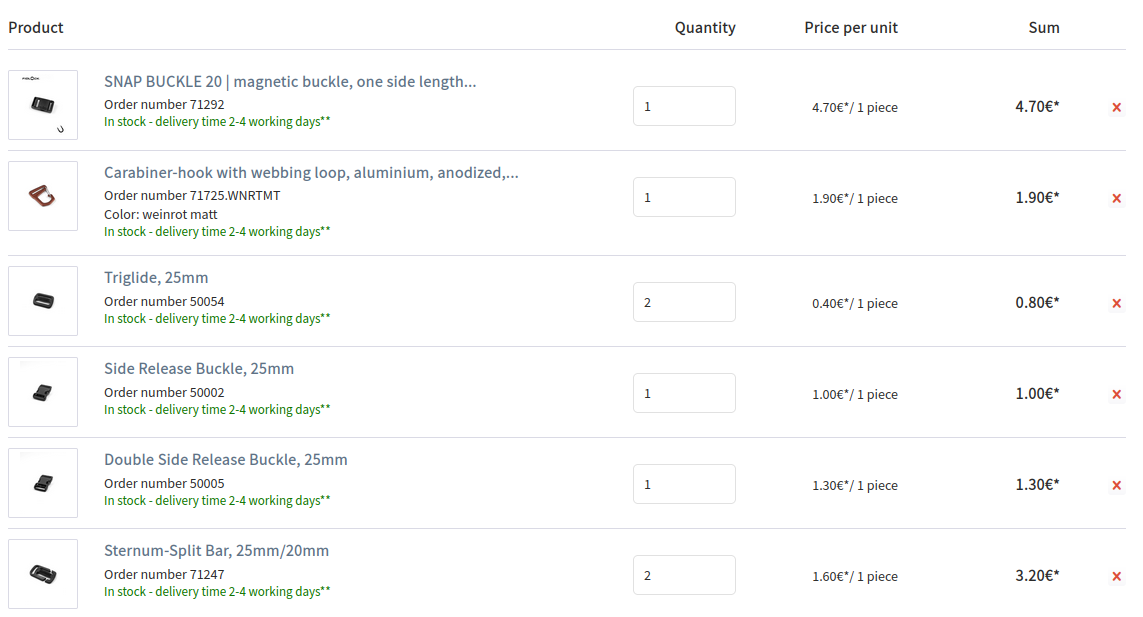The height and width of the screenshot is (617, 1143).
Task: Open Carabiner-hook with webbing loop link
Action: (x=311, y=173)
